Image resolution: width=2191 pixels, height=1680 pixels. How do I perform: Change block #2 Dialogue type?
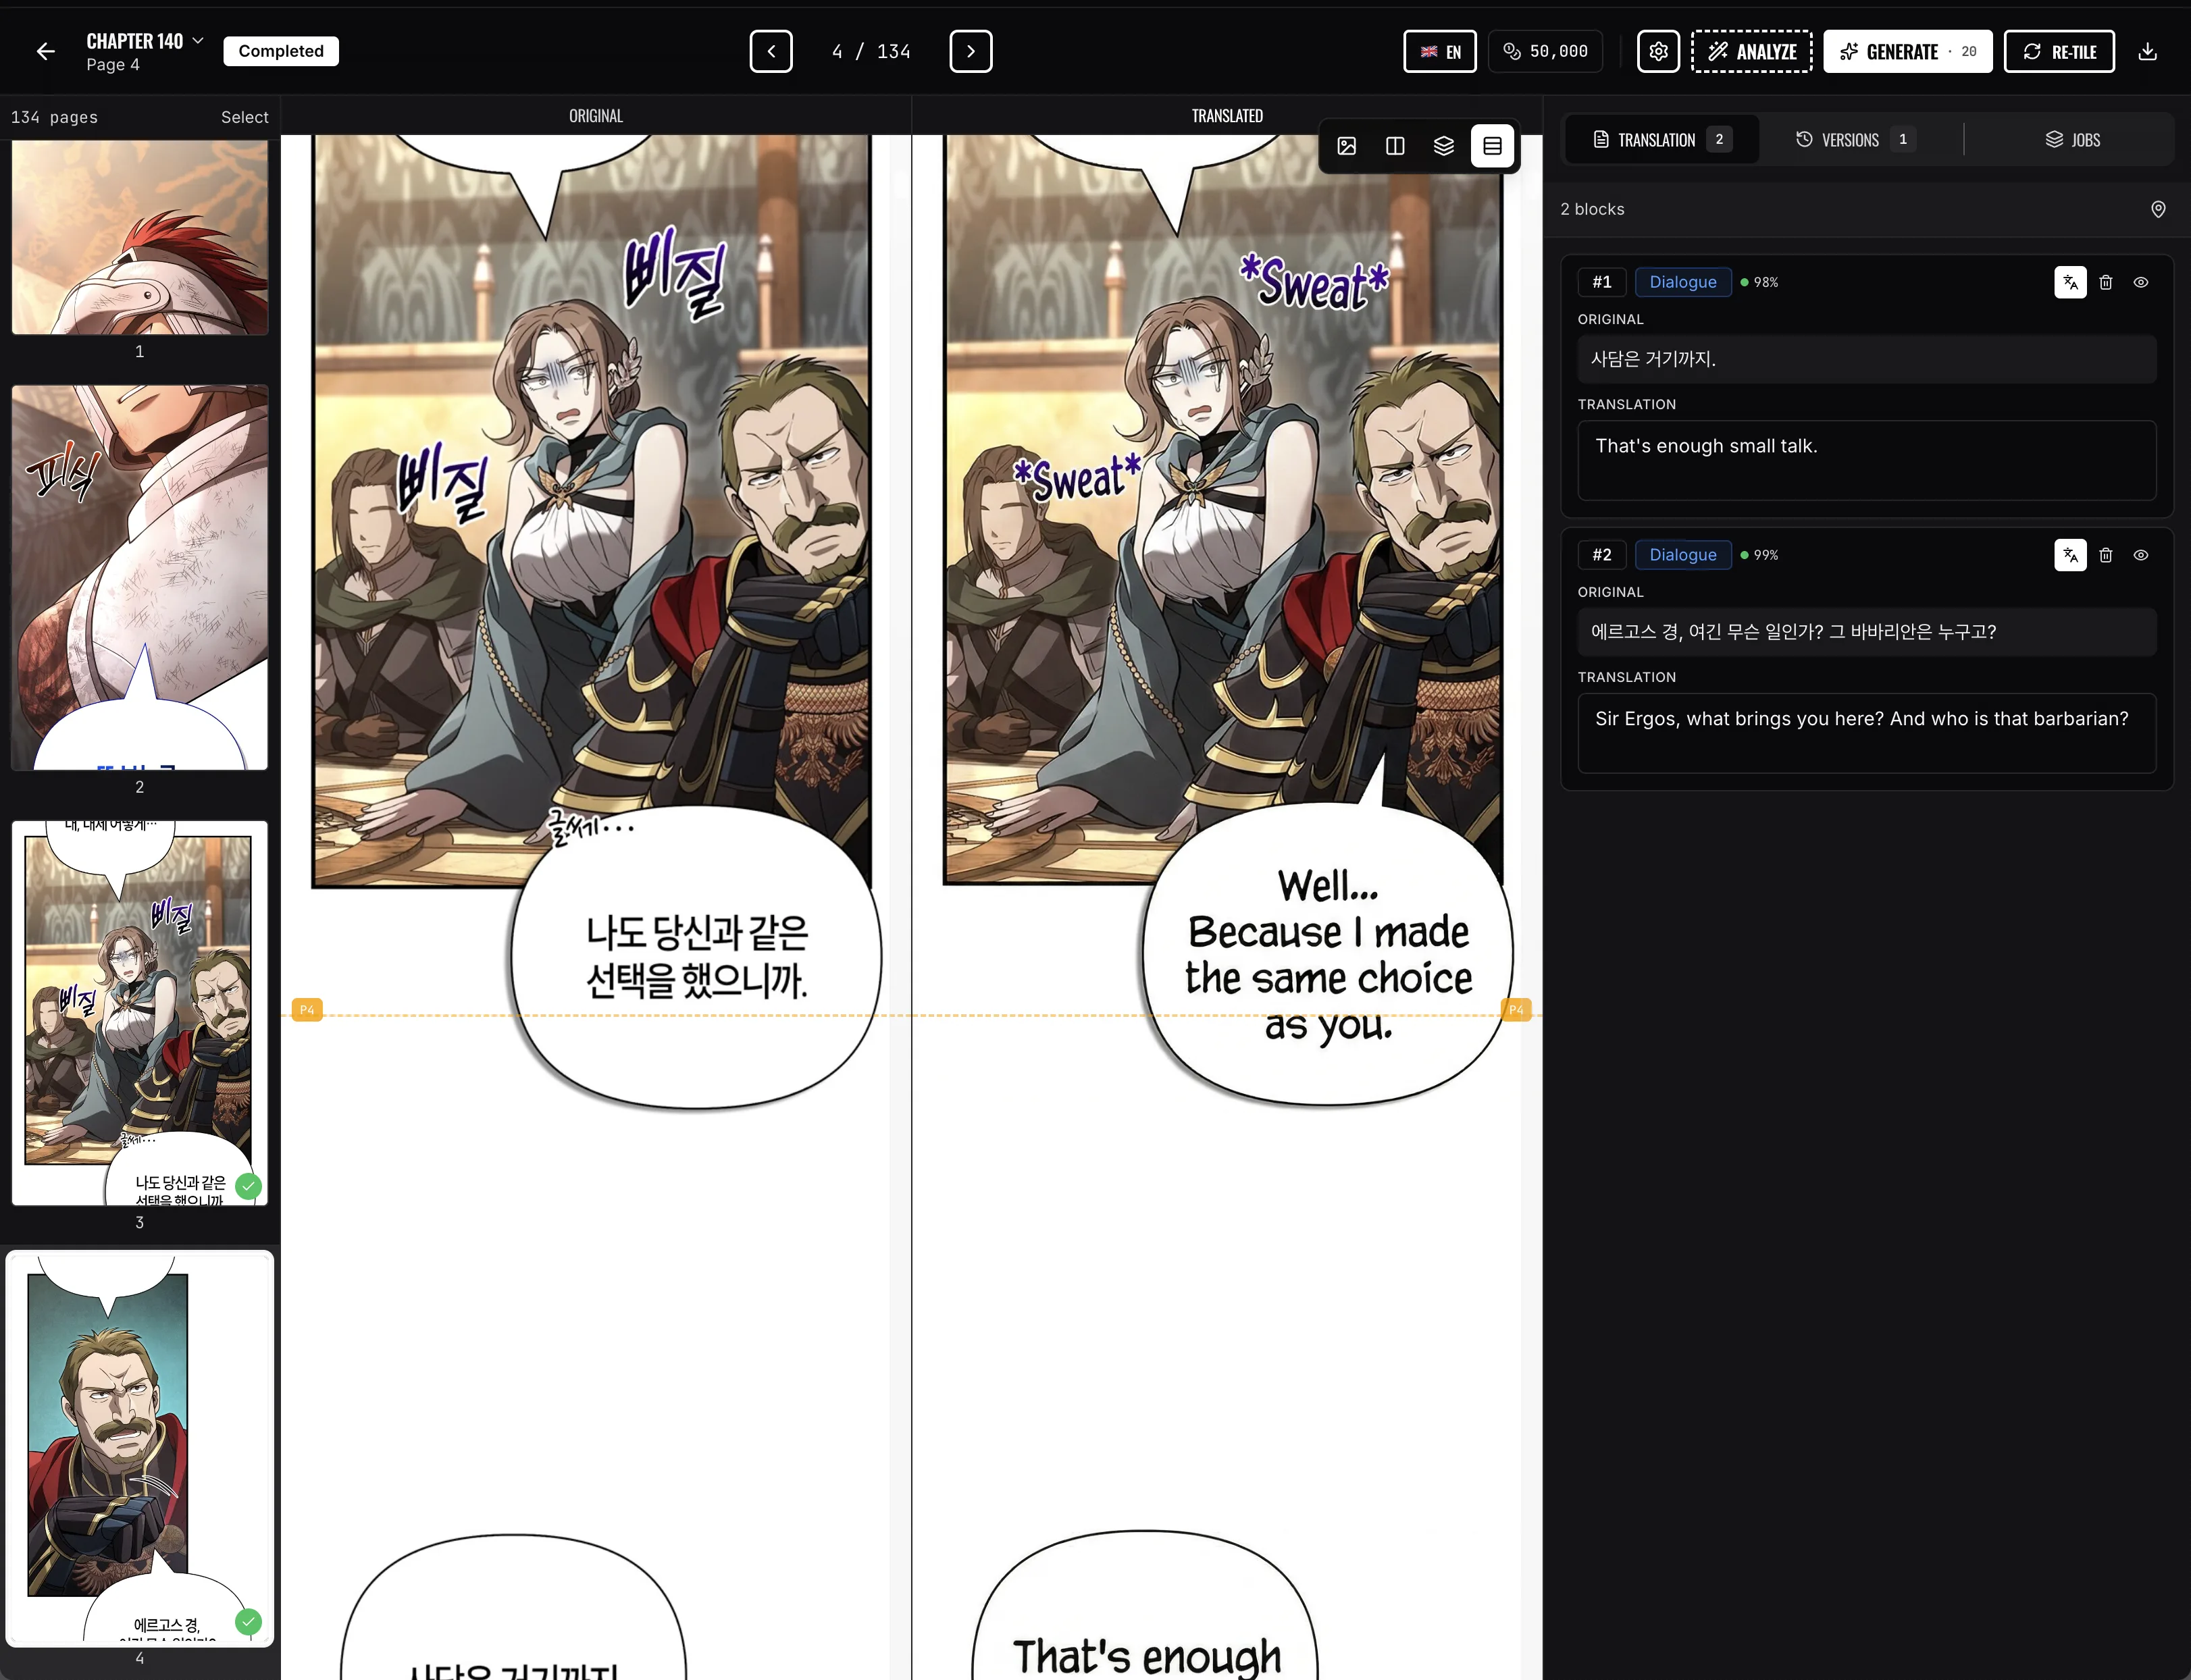1682,555
